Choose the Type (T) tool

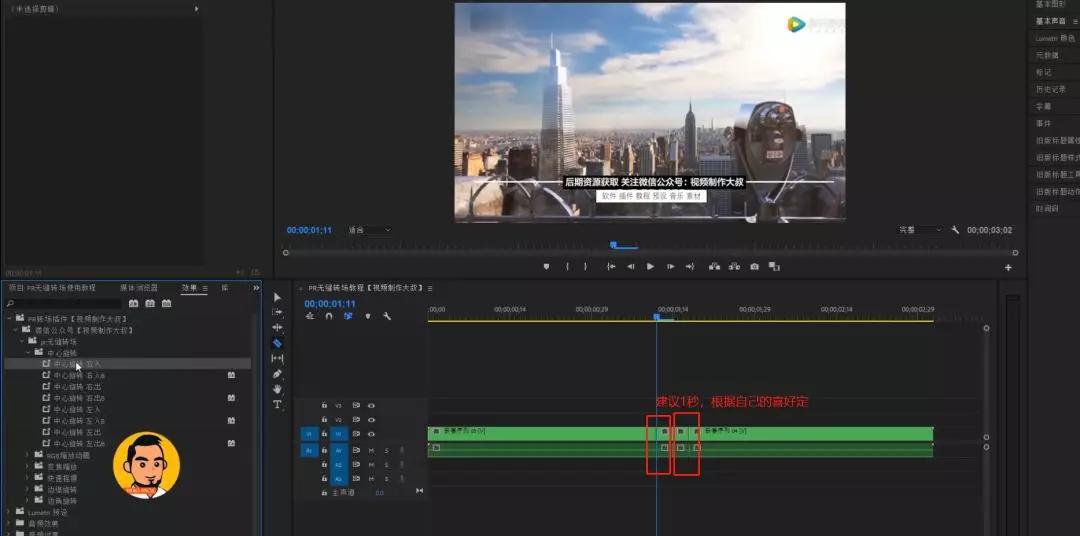(277, 404)
